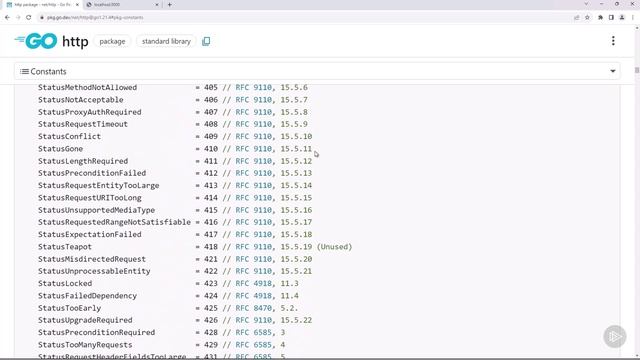The image size is (640, 360).
Task: Open the Constants outline list icon
Action: tap(24, 71)
